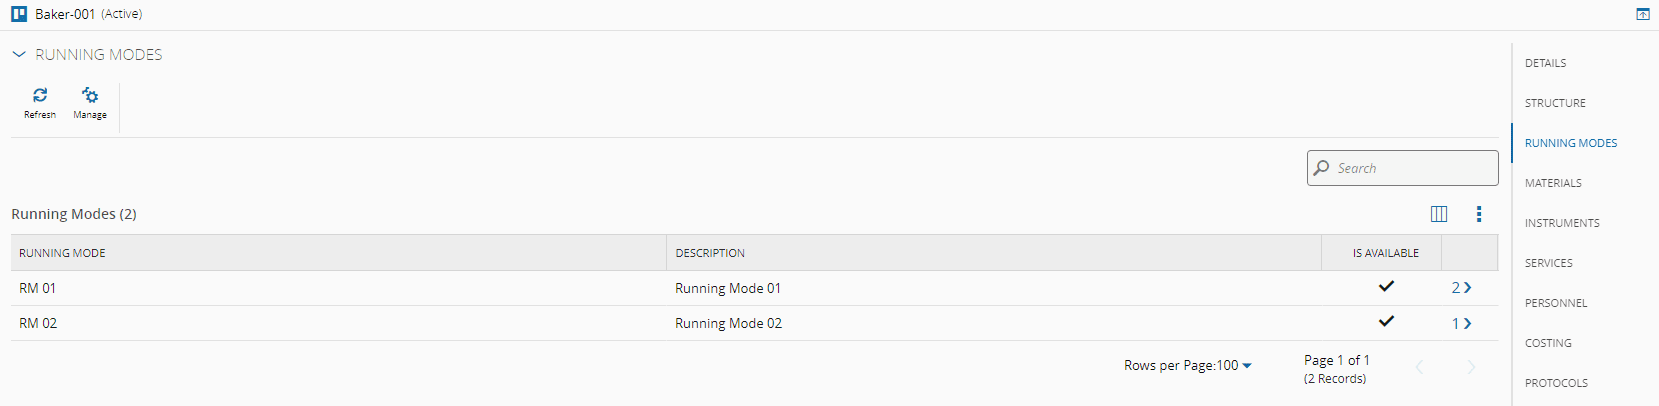Click the Refresh icon in toolbar
The width and height of the screenshot is (1659, 406).
coord(40,96)
